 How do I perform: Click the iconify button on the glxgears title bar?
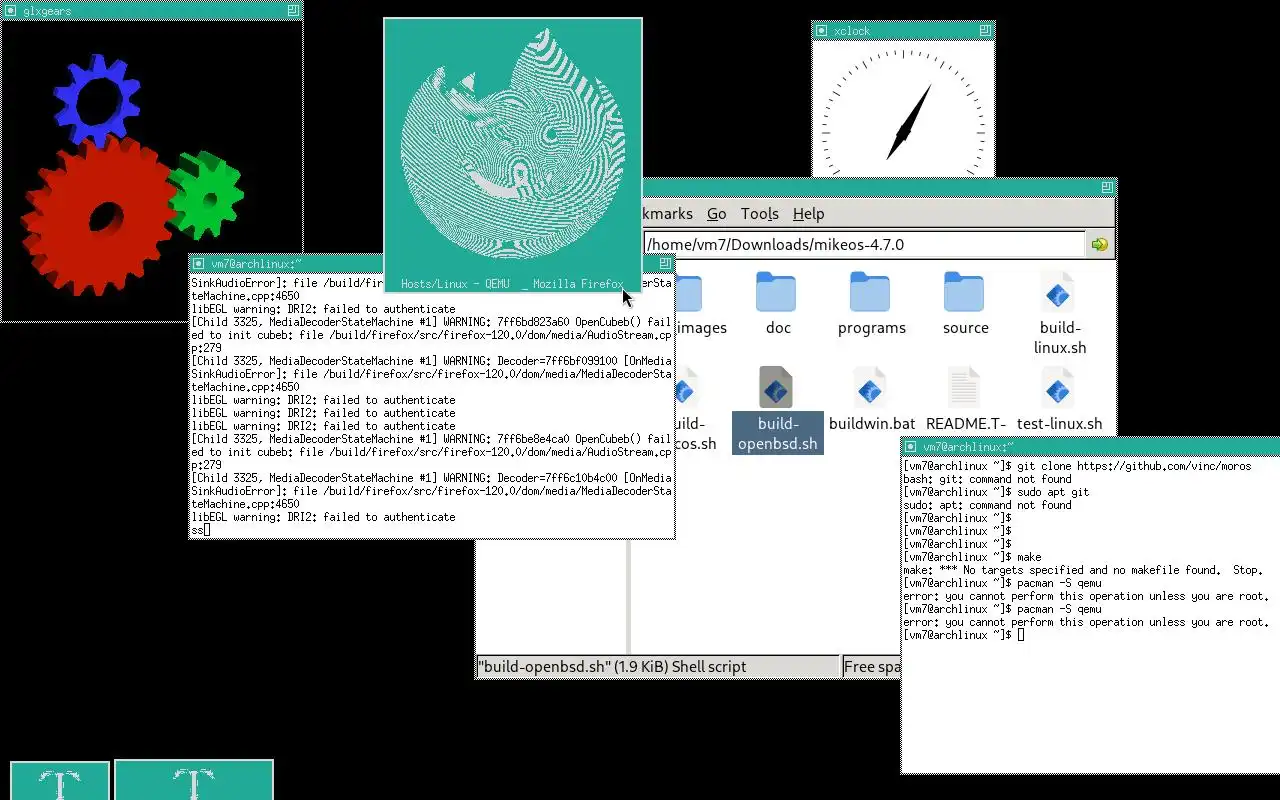coord(11,10)
